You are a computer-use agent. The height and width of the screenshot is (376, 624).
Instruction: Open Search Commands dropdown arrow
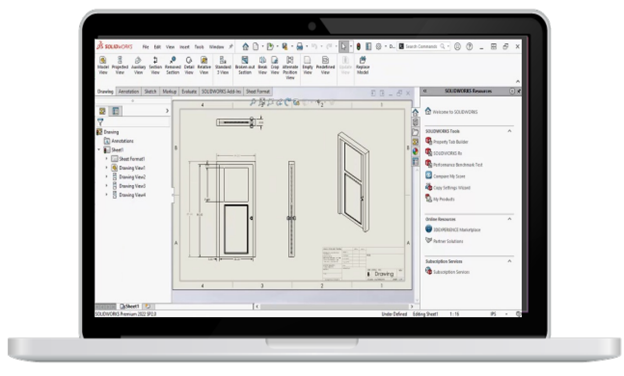(x=448, y=47)
